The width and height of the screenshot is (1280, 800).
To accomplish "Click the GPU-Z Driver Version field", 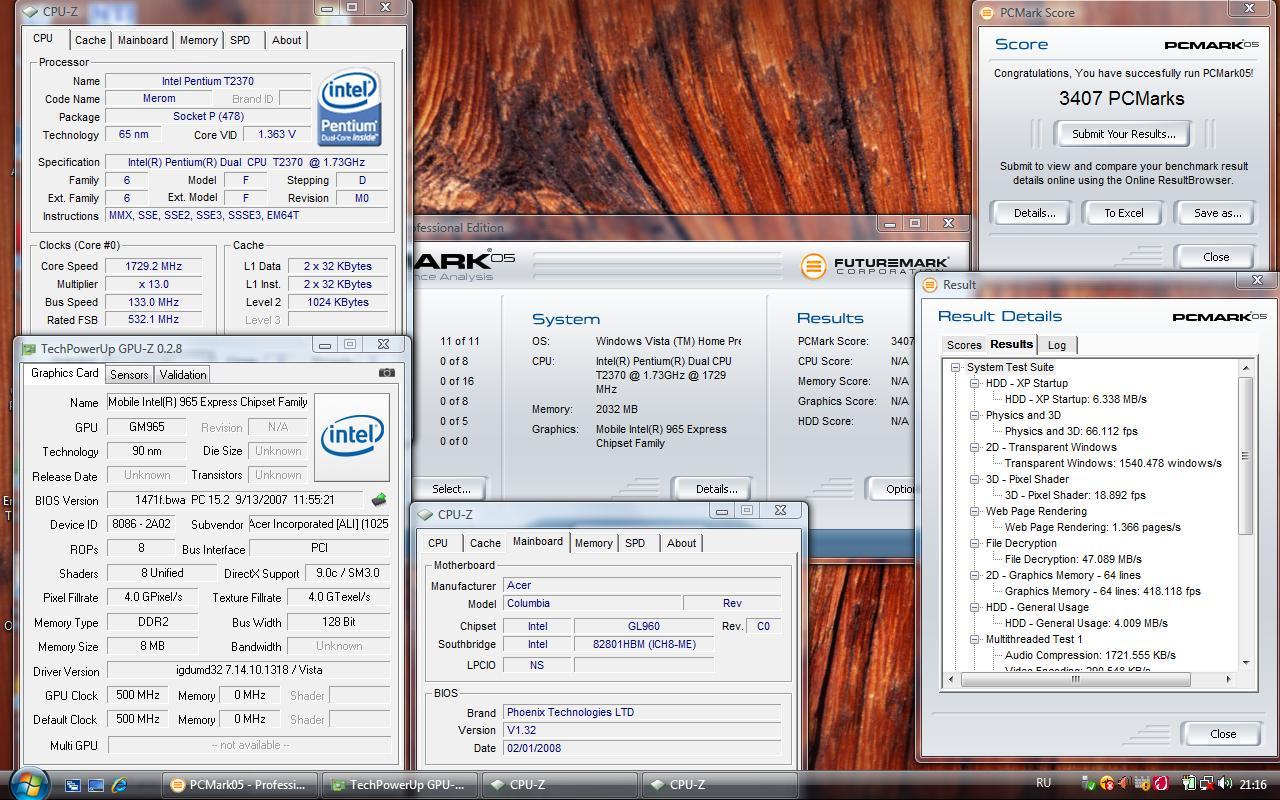I will click(247, 671).
